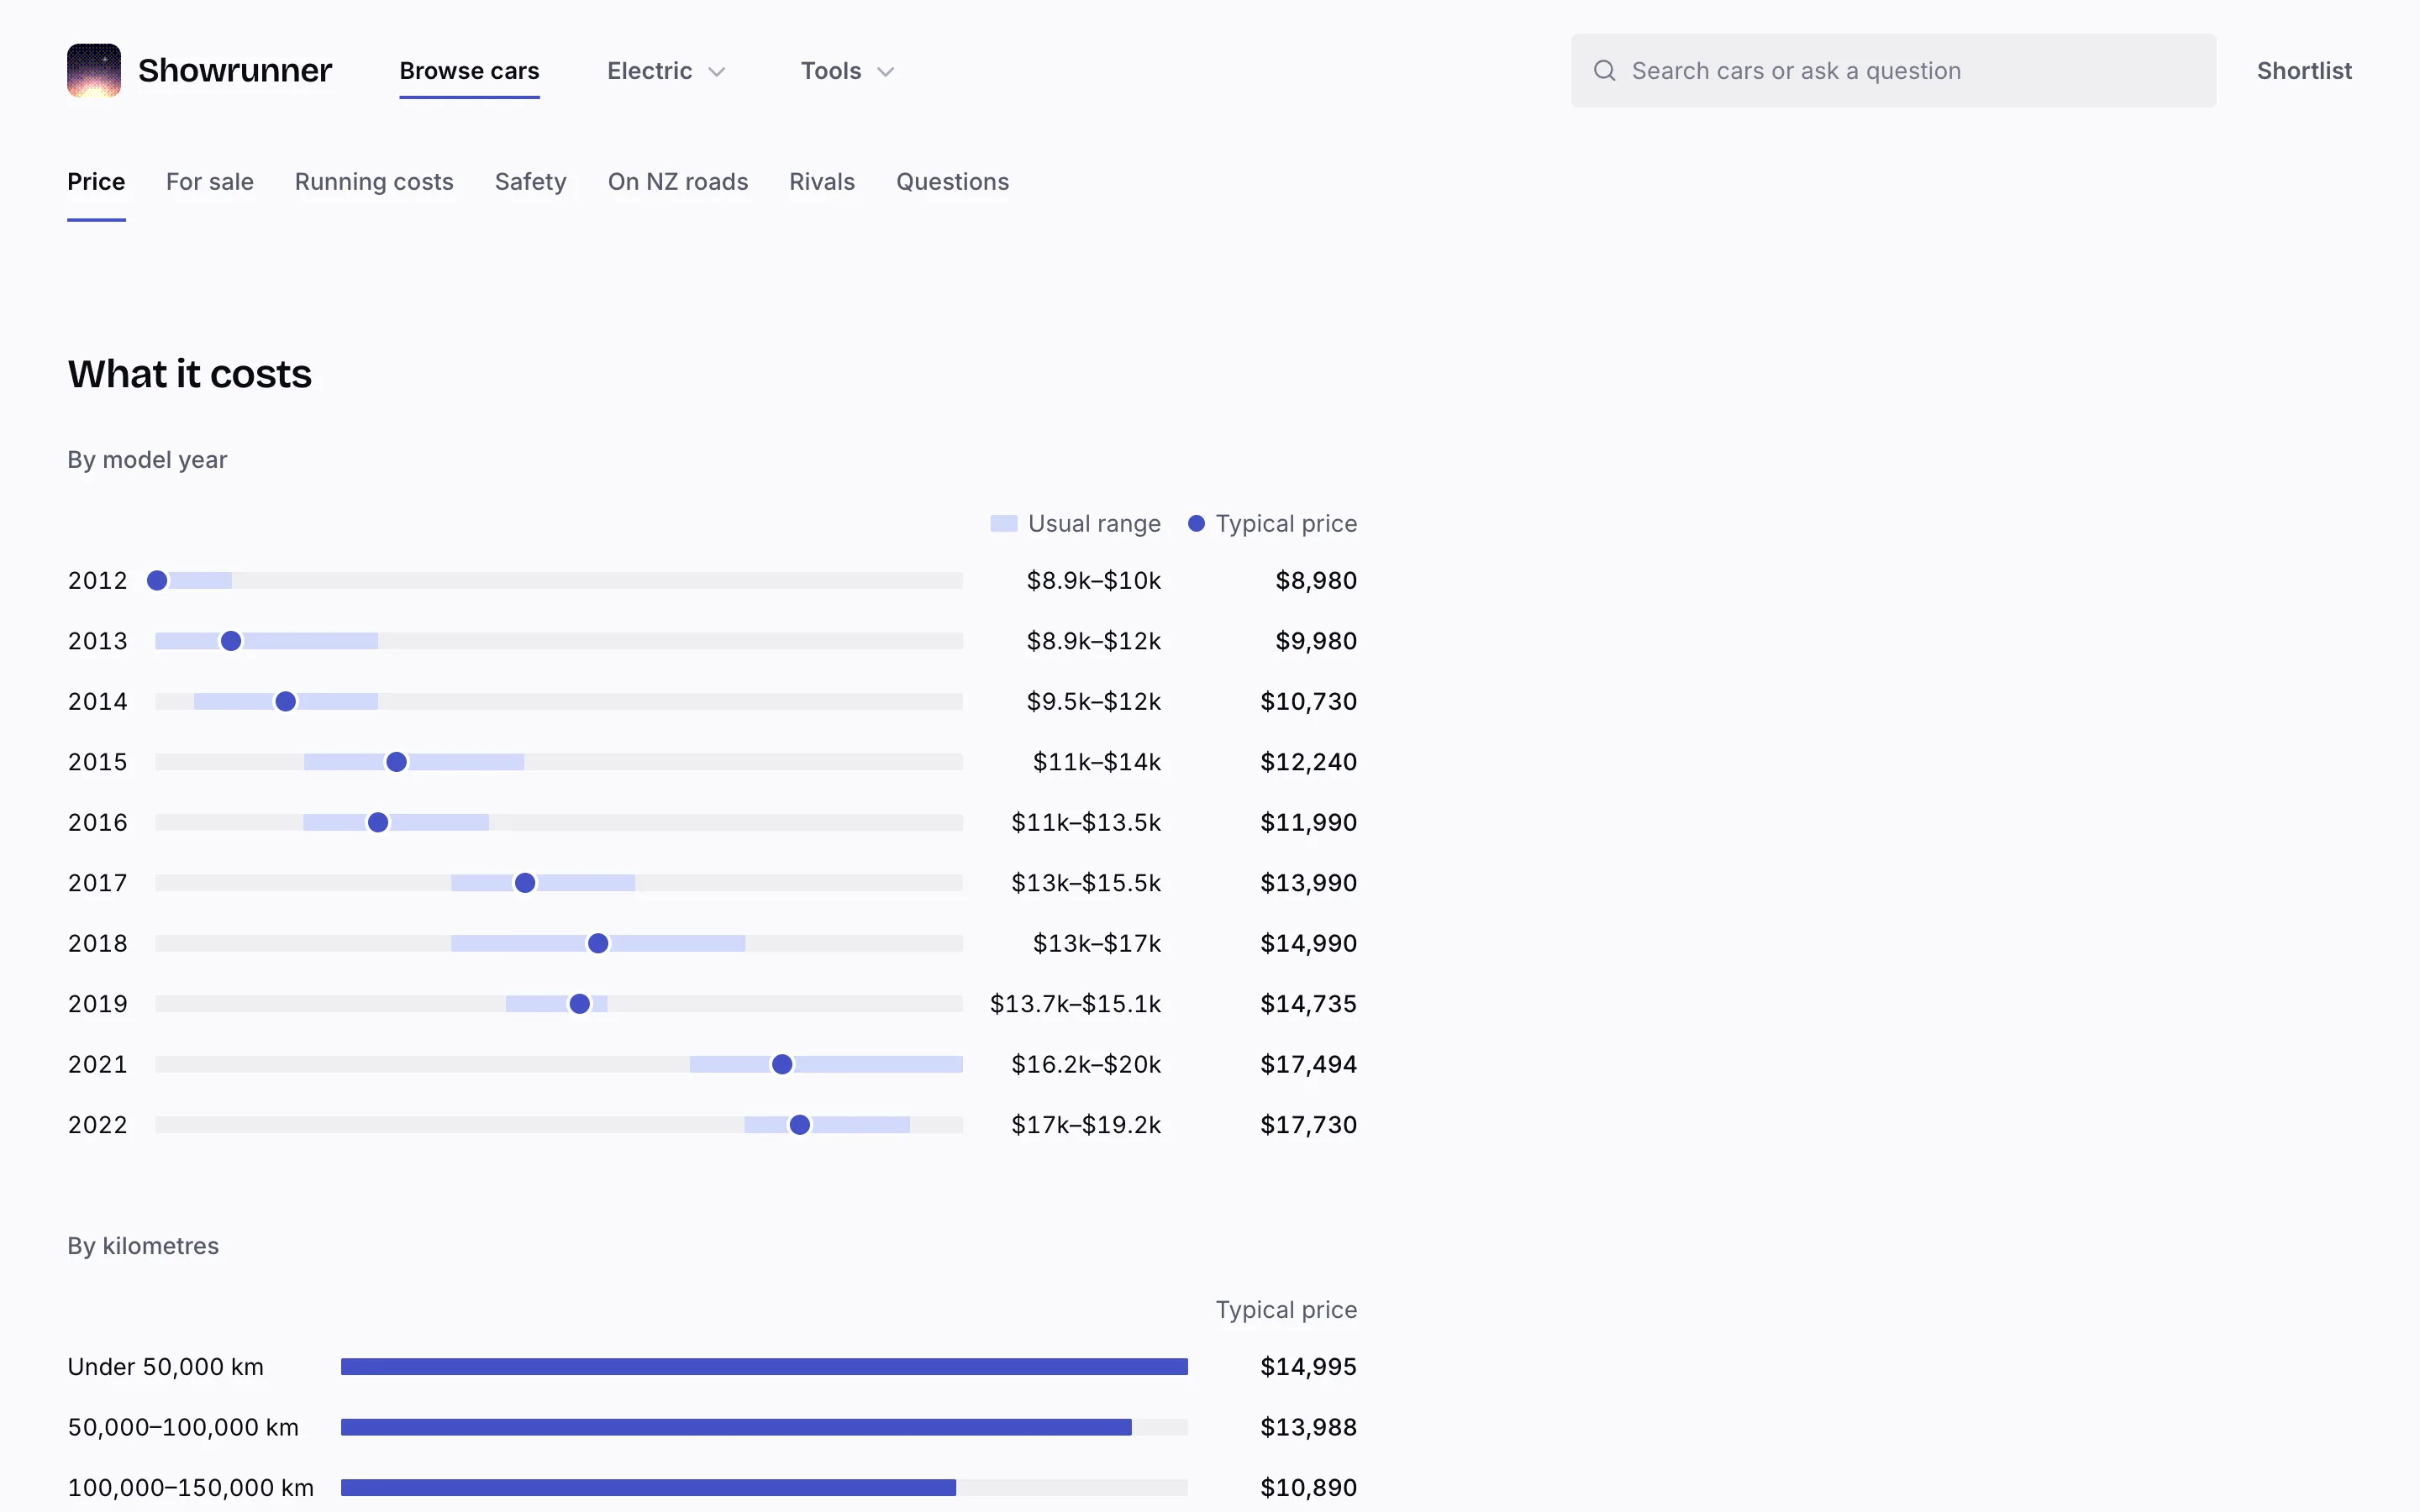The width and height of the screenshot is (2420, 1512).
Task: Go to the Questions tab
Action: coord(953,182)
